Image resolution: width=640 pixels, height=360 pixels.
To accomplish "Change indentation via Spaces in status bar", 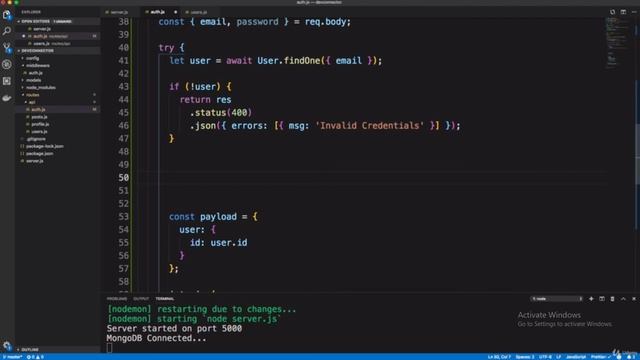I will point(524,357).
